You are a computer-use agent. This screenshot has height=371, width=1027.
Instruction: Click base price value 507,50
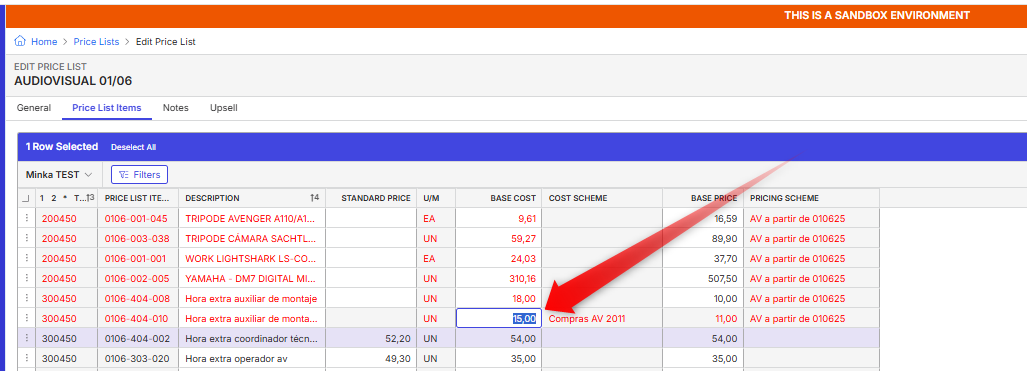(723, 278)
